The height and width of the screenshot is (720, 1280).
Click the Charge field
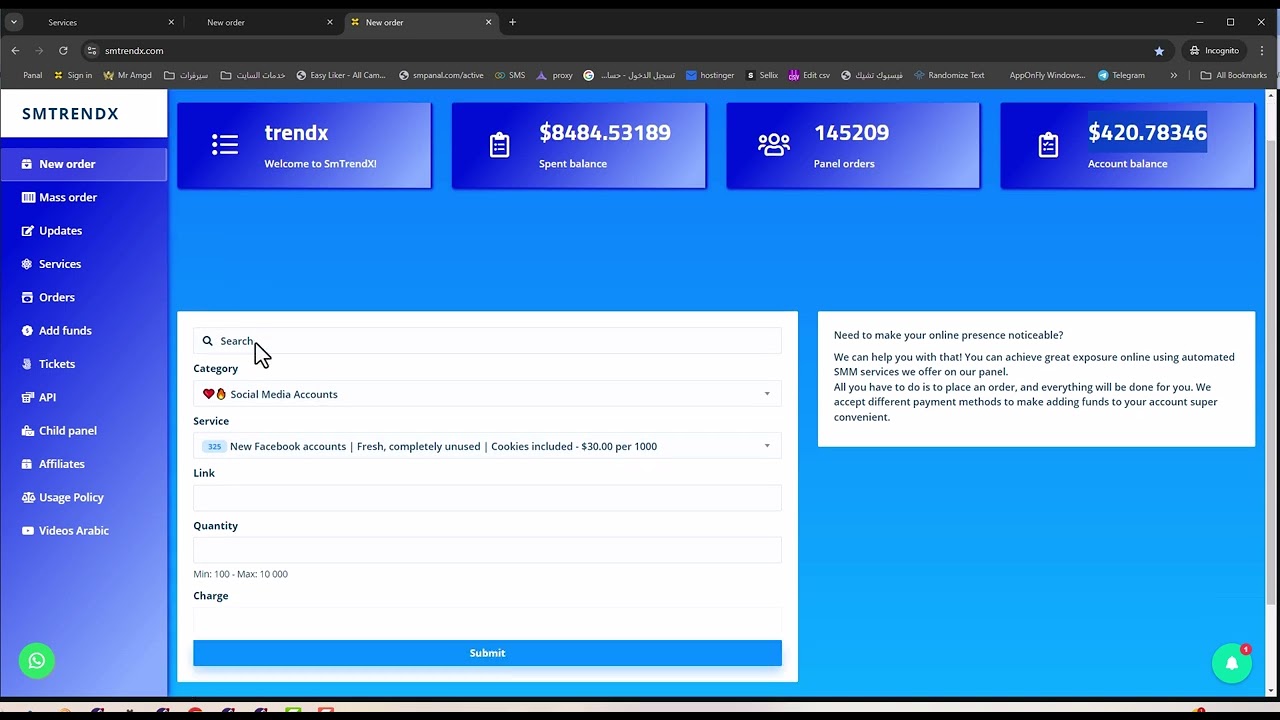coord(487,620)
